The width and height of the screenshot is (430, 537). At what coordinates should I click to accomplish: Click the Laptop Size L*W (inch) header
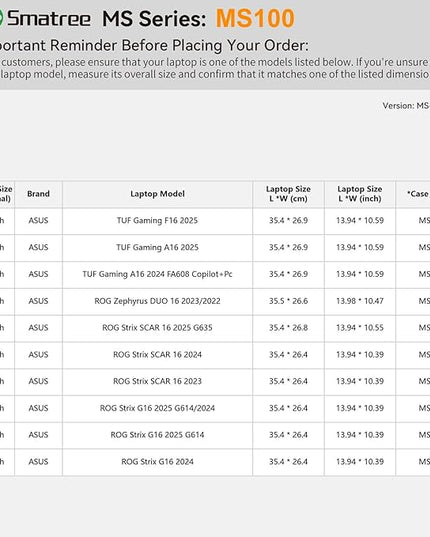tap(360, 194)
